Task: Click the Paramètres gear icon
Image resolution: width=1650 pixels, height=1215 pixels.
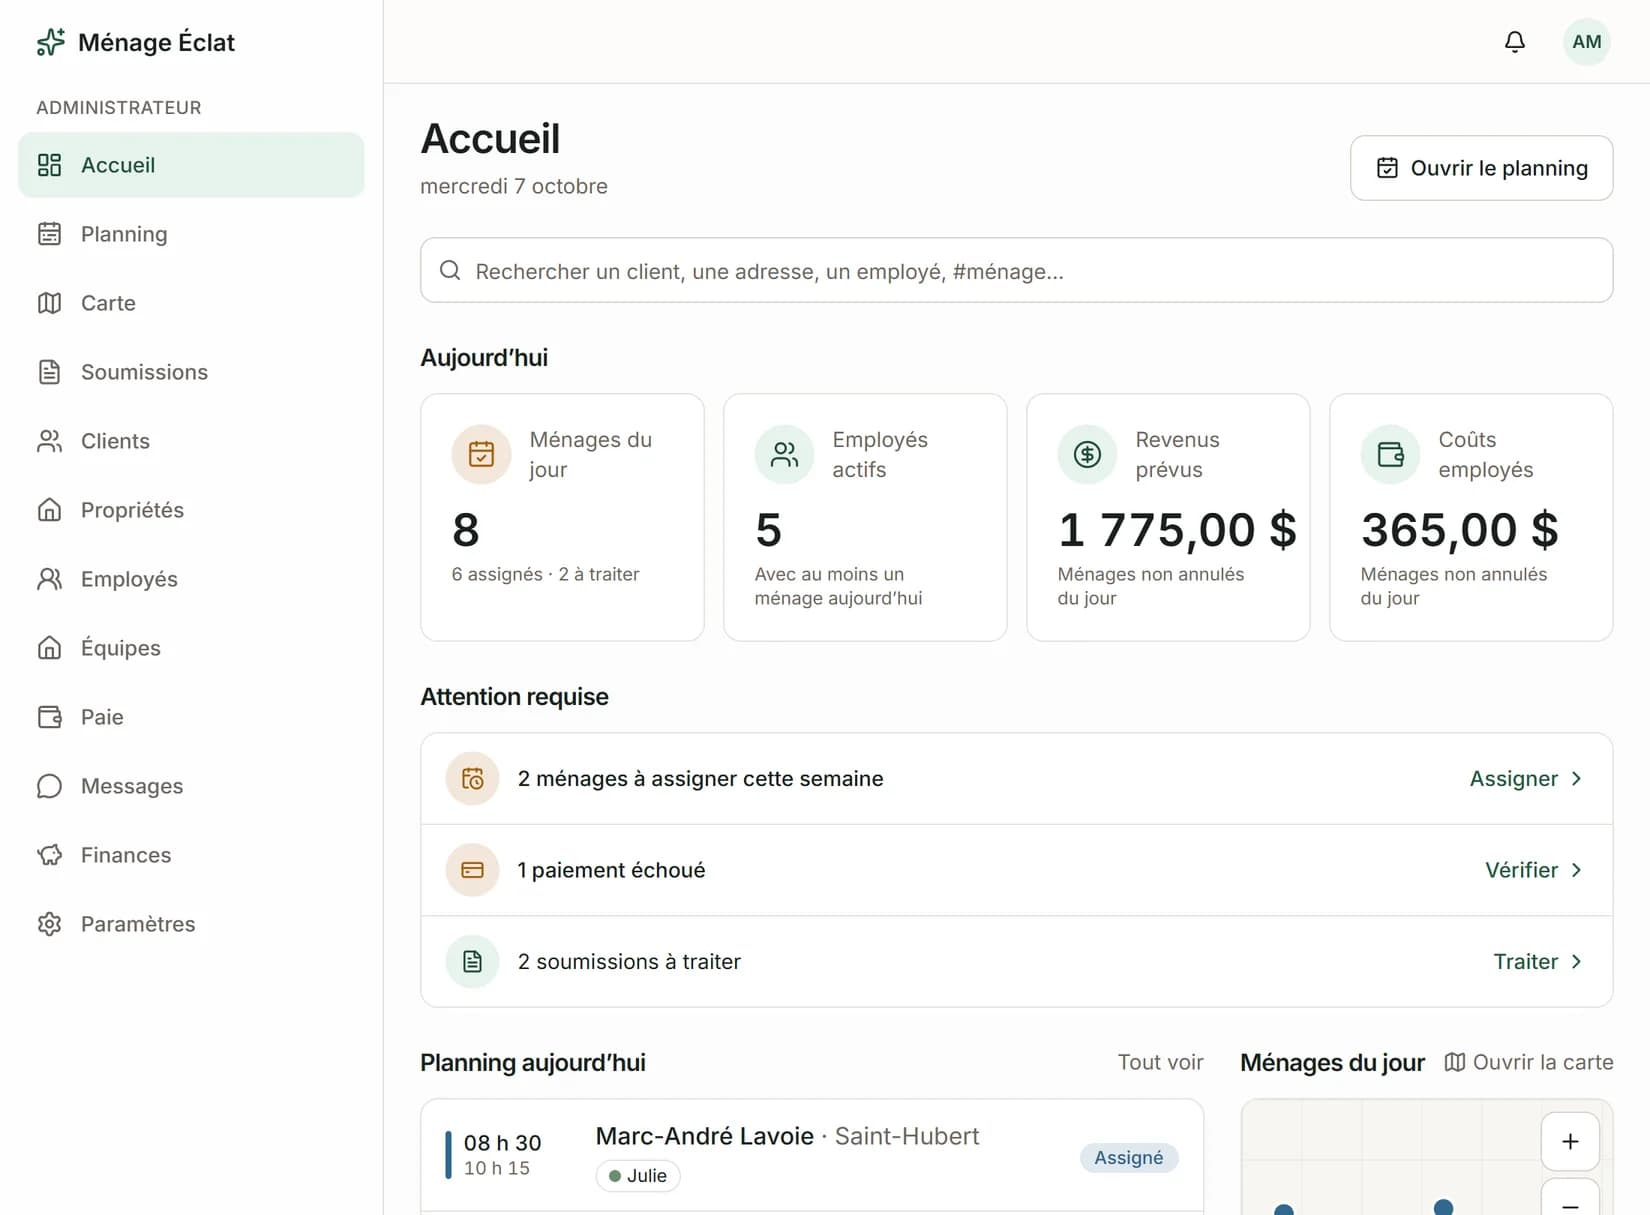Action: pyautogui.click(x=50, y=924)
